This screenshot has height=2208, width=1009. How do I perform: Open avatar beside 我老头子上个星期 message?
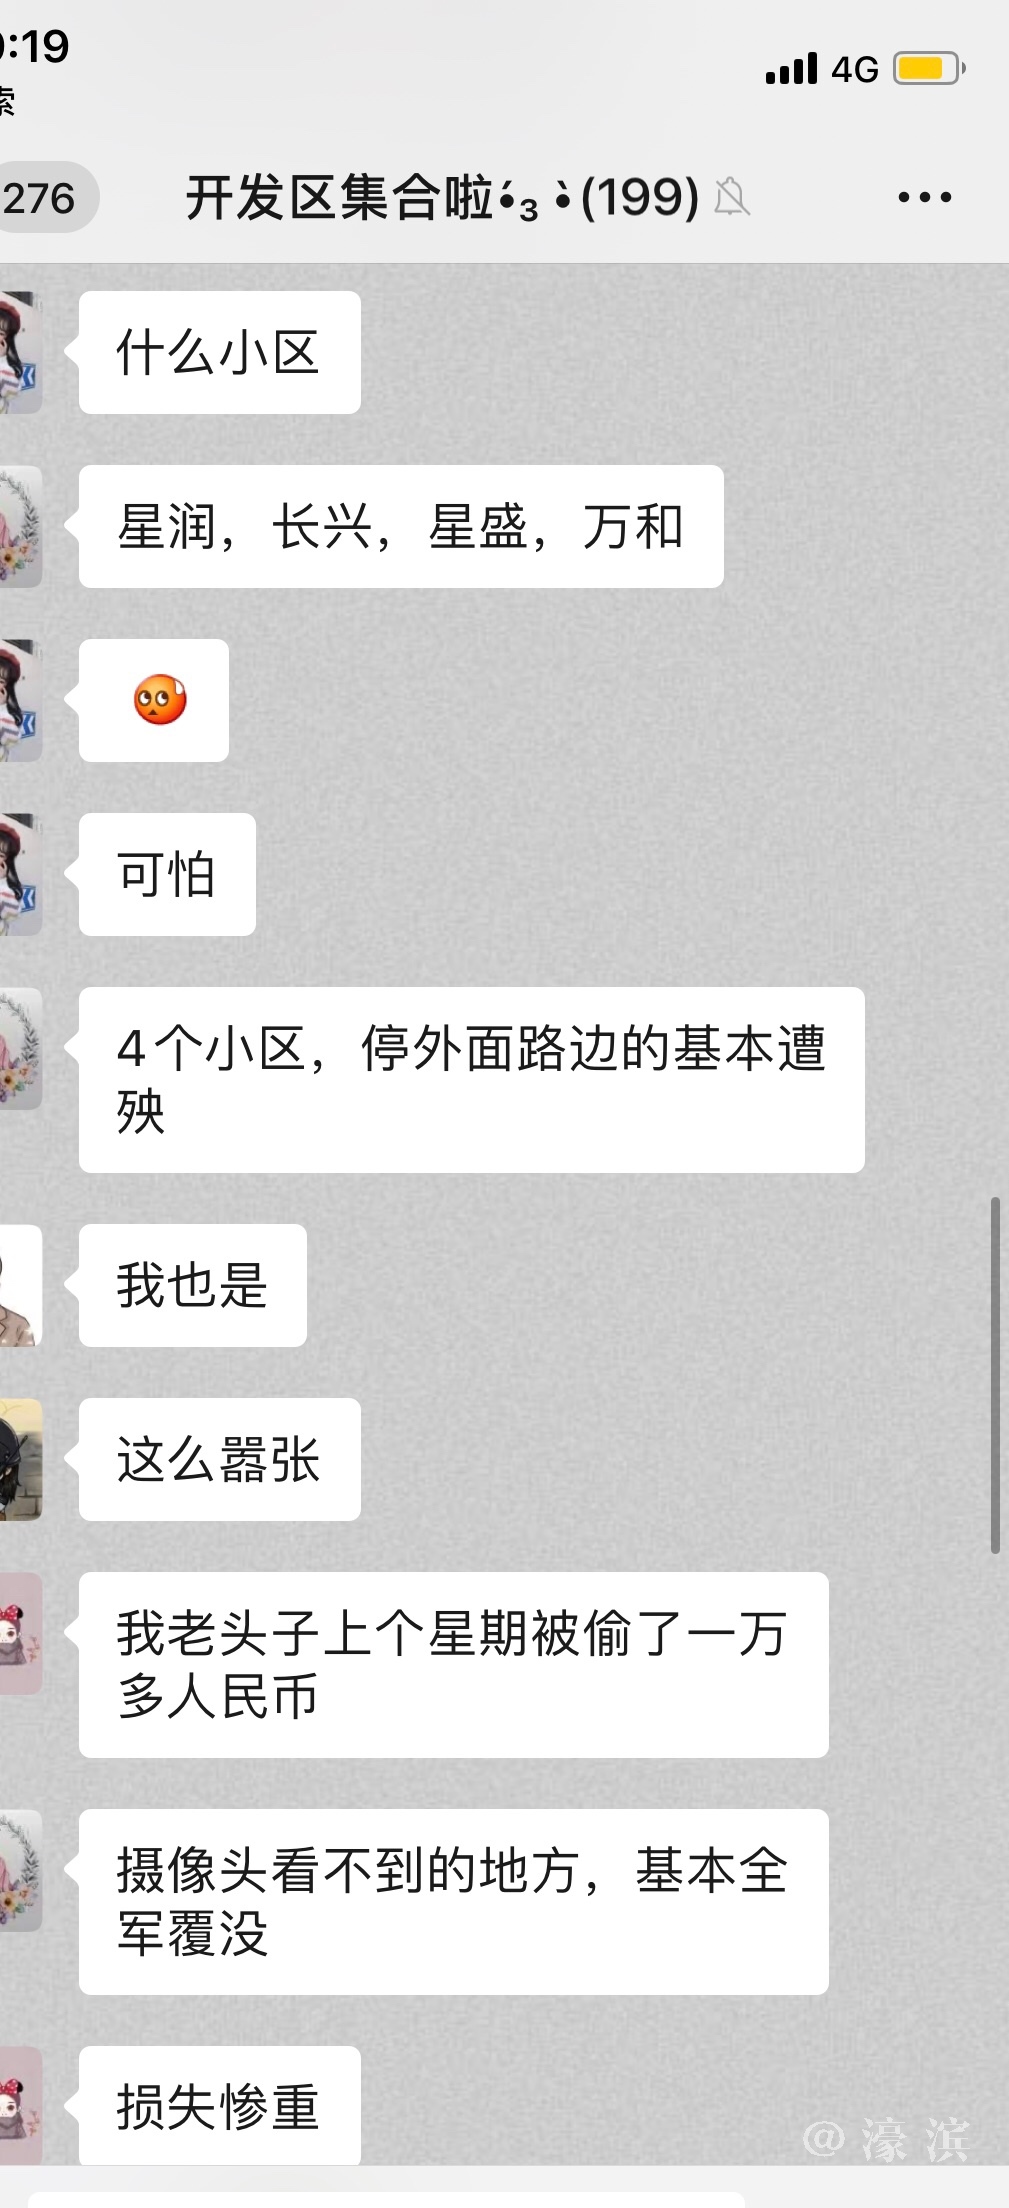click(x=20, y=1633)
